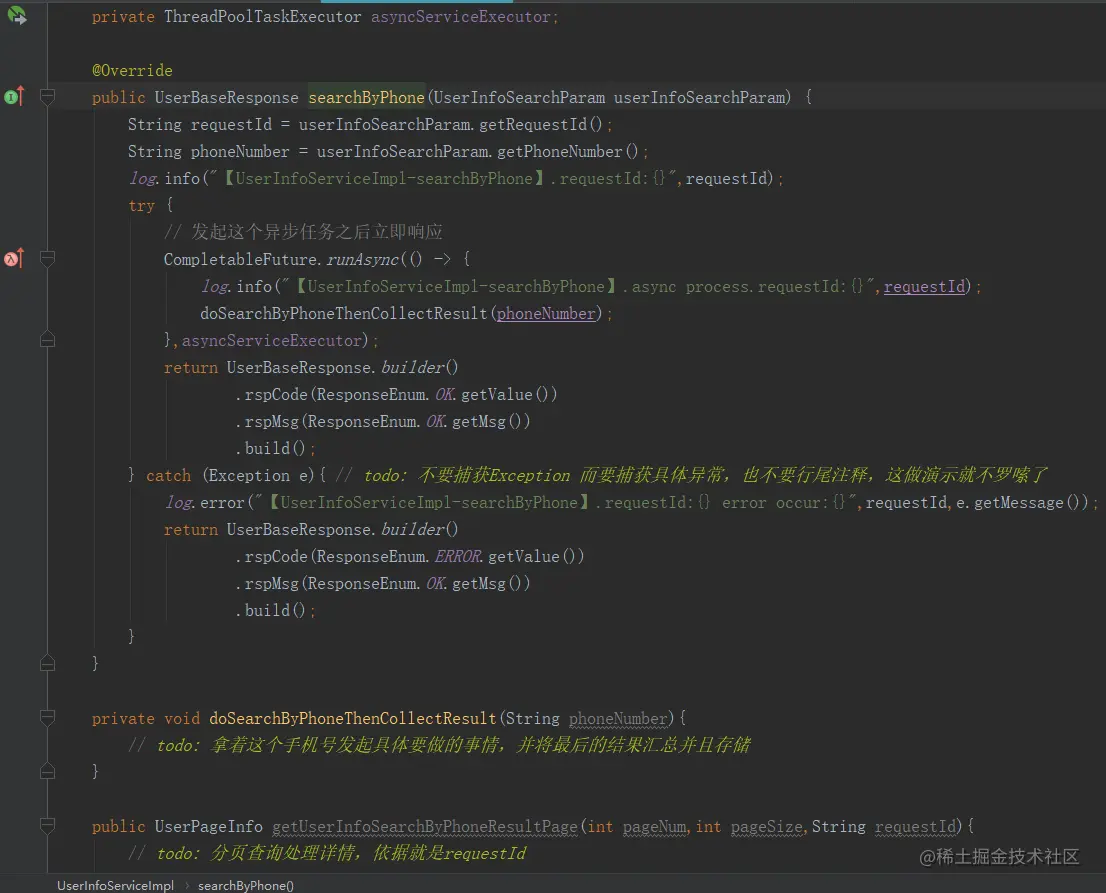The height and width of the screenshot is (893, 1106).
Task: Click ERROR in ResponseEnum.ERROR.getValue()
Action: coord(457,557)
